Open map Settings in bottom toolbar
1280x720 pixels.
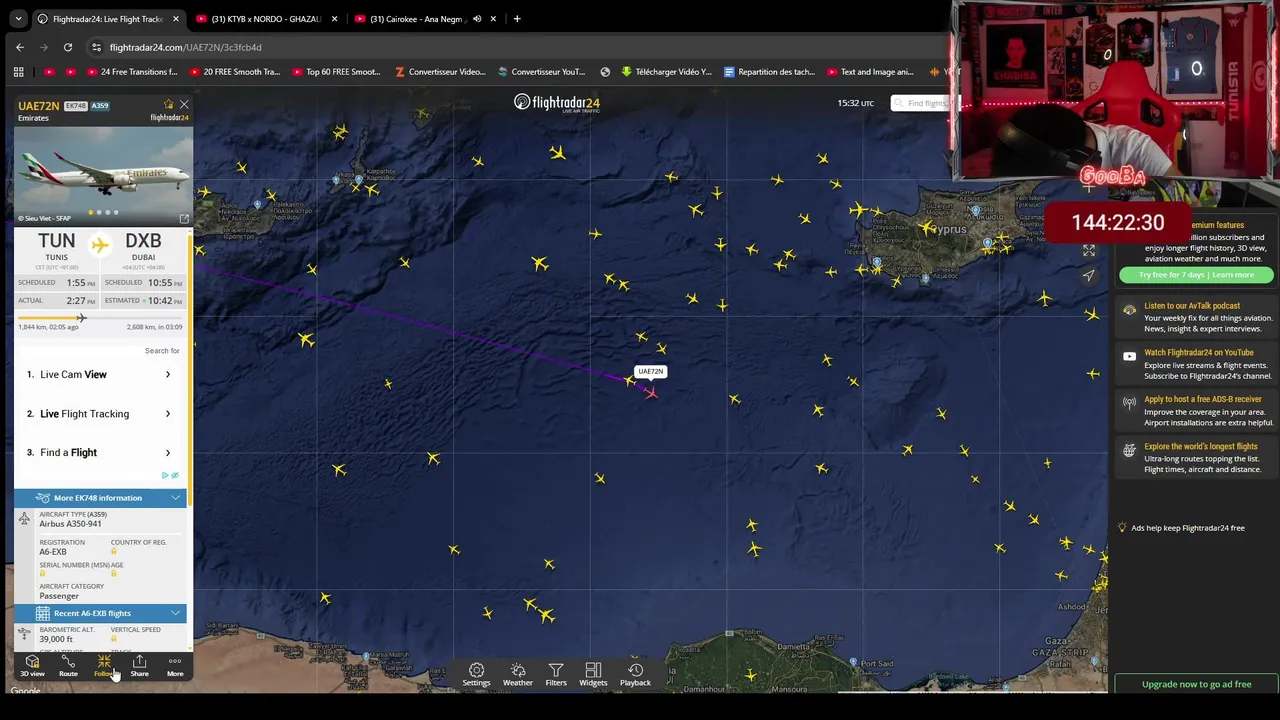coord(476,675)
